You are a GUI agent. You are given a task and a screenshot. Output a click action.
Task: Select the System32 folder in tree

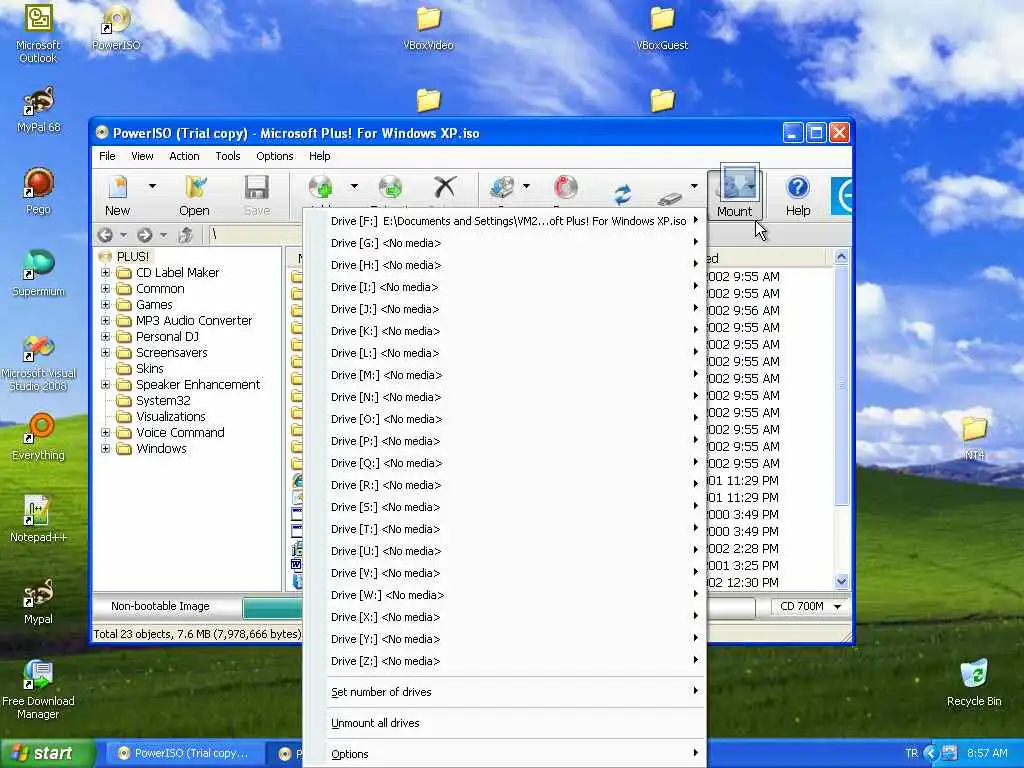point(163,400)
